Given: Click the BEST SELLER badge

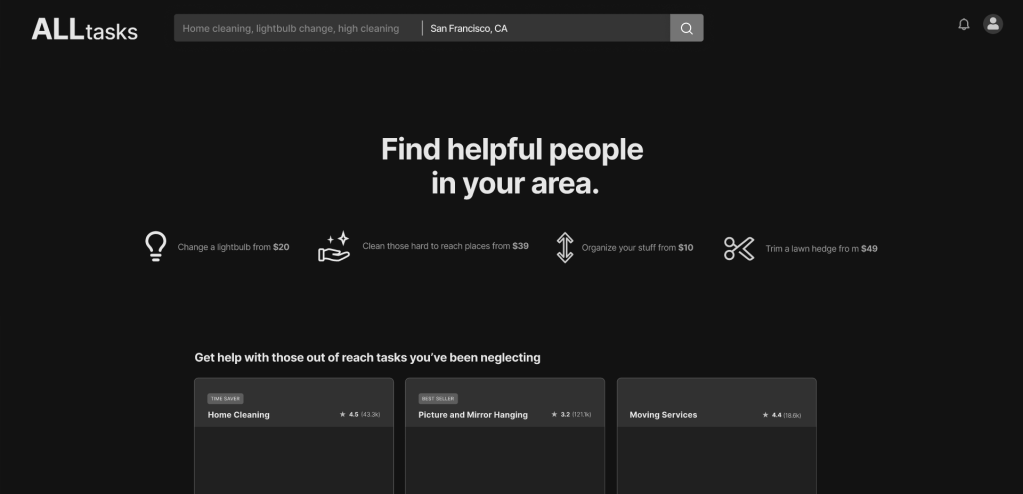Looking at the screenshot, I should pyautogui.click(x=437, y=398).
